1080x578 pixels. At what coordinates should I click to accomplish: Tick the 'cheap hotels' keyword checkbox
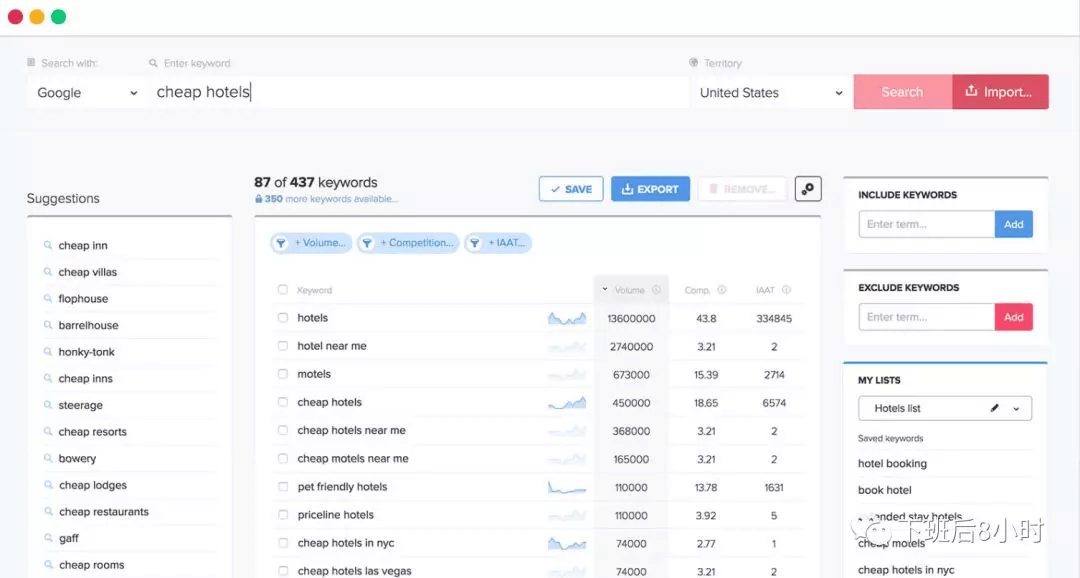283,402
